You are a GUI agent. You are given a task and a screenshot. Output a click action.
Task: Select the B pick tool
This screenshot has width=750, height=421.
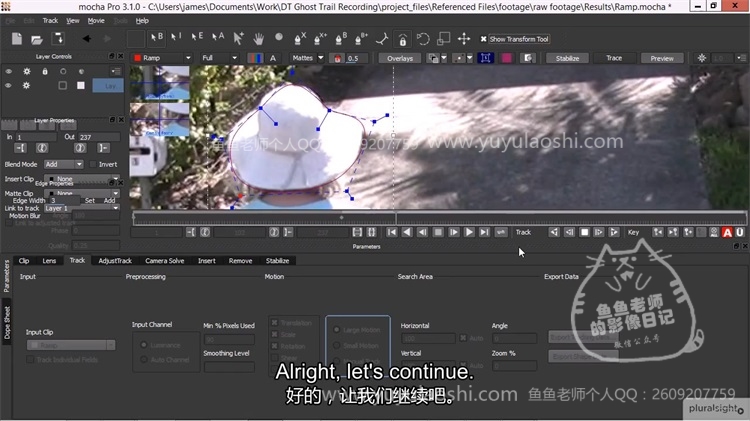(156, 37)
